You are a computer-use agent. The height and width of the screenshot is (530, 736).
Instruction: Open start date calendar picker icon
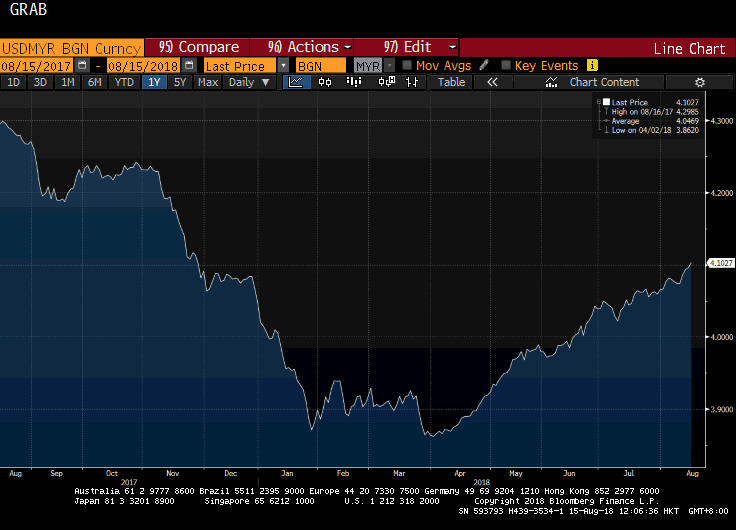pyautogui.click(x=82, y=65)
